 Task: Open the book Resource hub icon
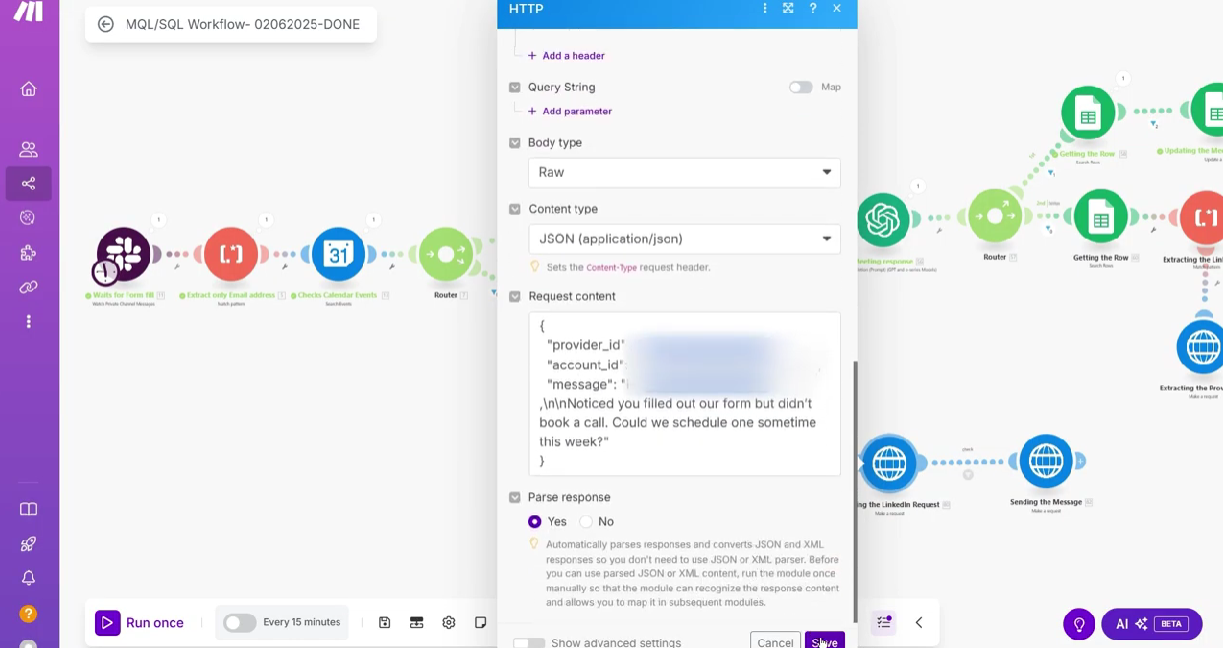coord(28,509)
